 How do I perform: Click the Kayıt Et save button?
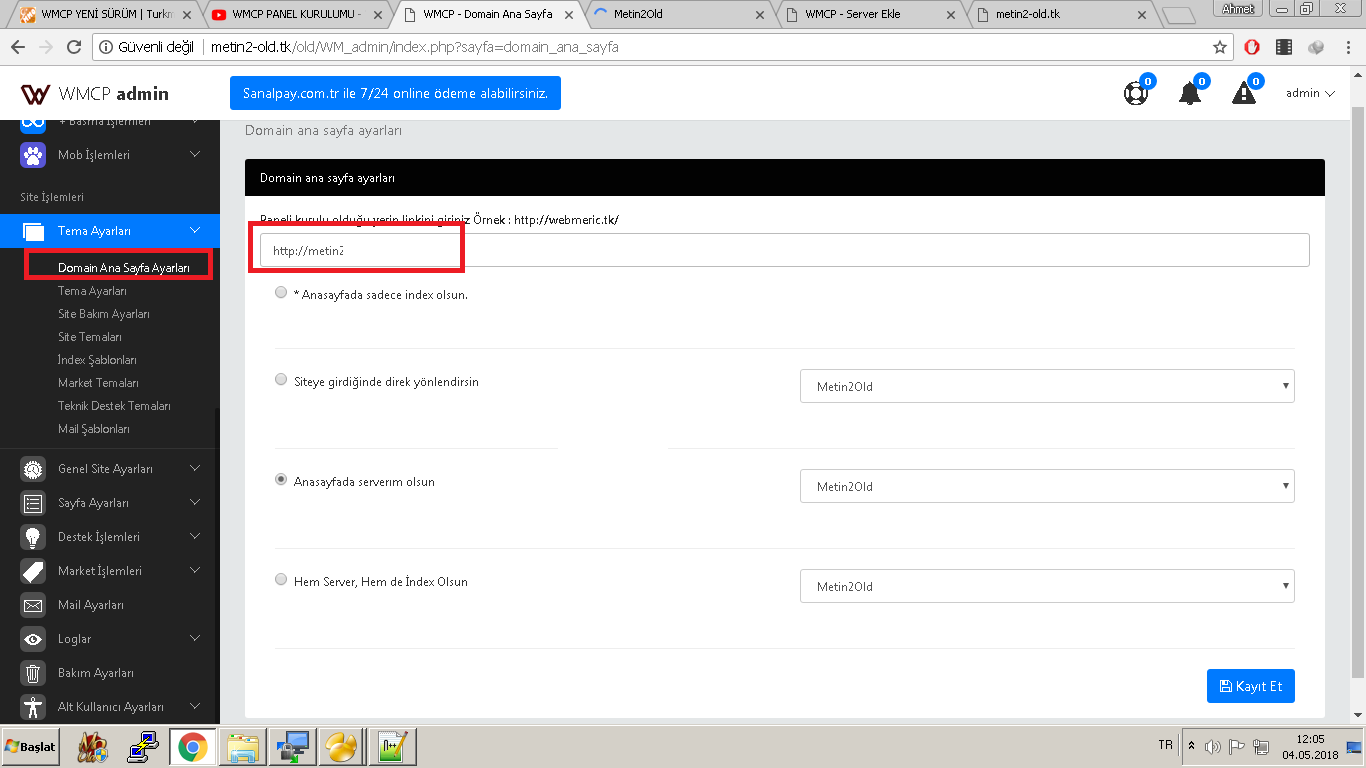point(1251,686)
